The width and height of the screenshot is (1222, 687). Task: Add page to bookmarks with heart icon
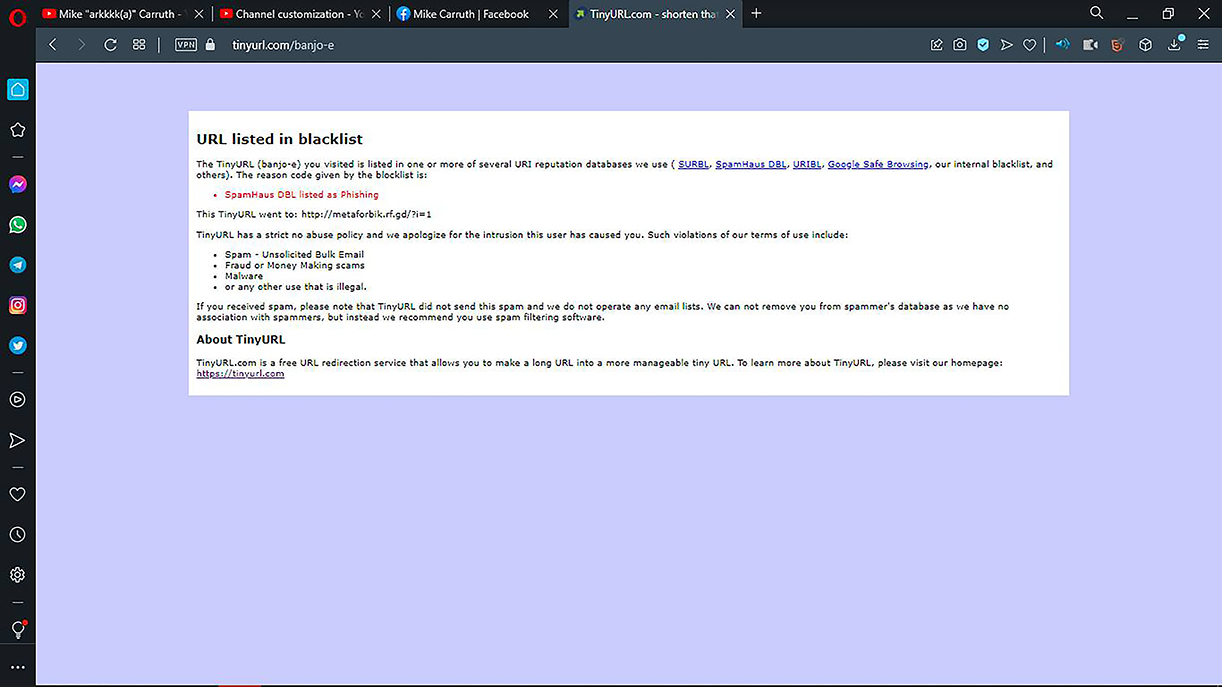[x=1029, y=45]
